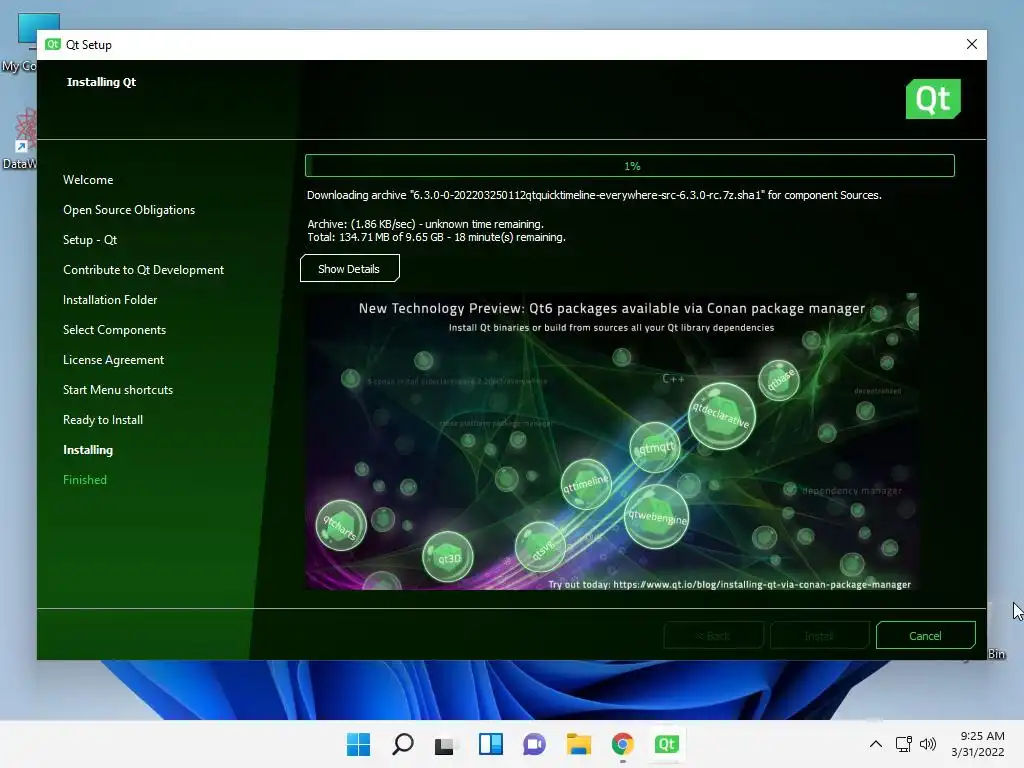Click the Archive speed status line
This screenshot has width=1024, height=768.
[x=425, y=224]
